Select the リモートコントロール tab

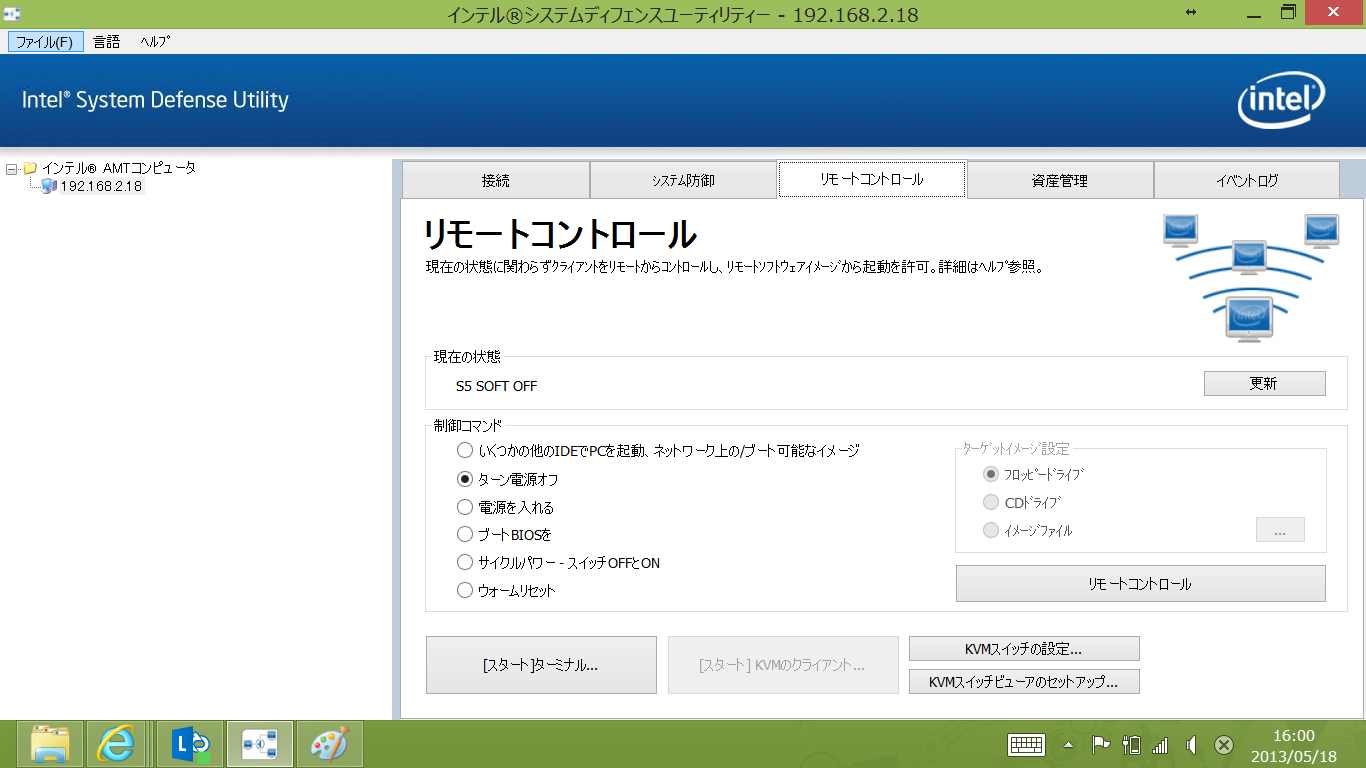tap(872, 179)
